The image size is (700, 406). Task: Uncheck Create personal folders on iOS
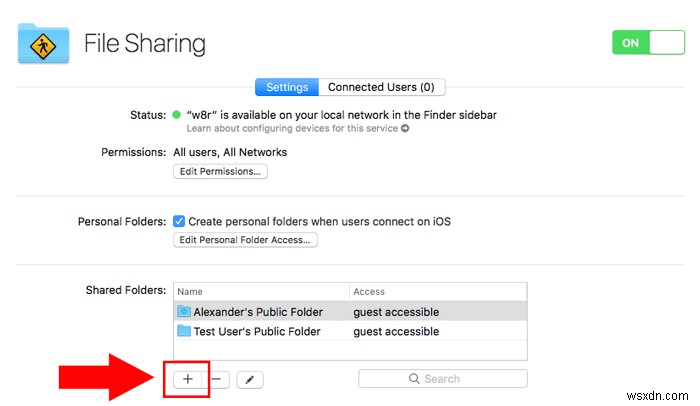tap(179, 221)
